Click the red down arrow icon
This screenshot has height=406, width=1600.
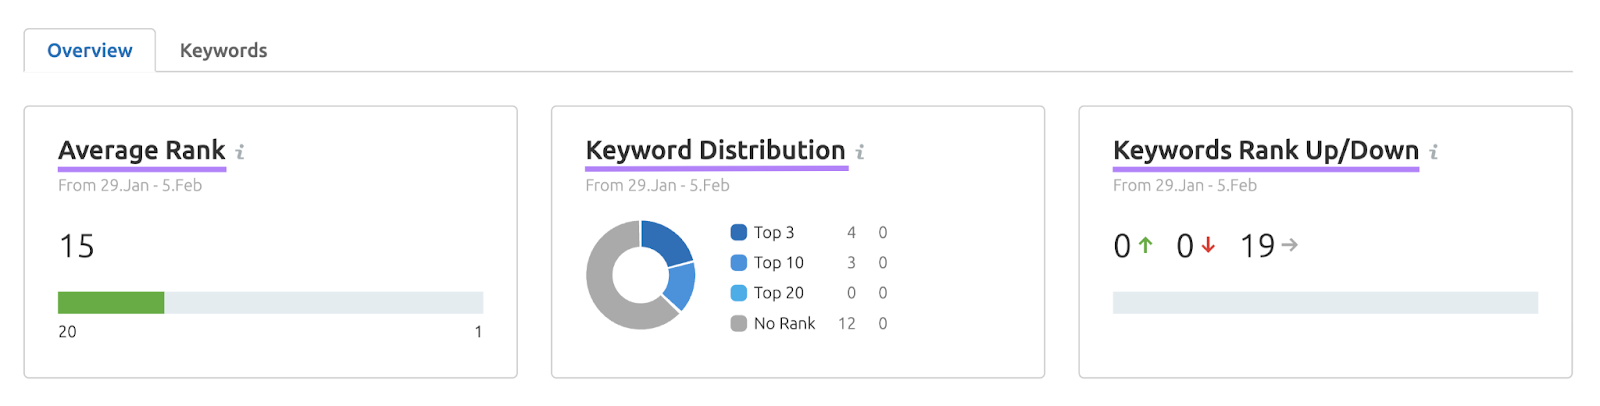pos(1208,245)
